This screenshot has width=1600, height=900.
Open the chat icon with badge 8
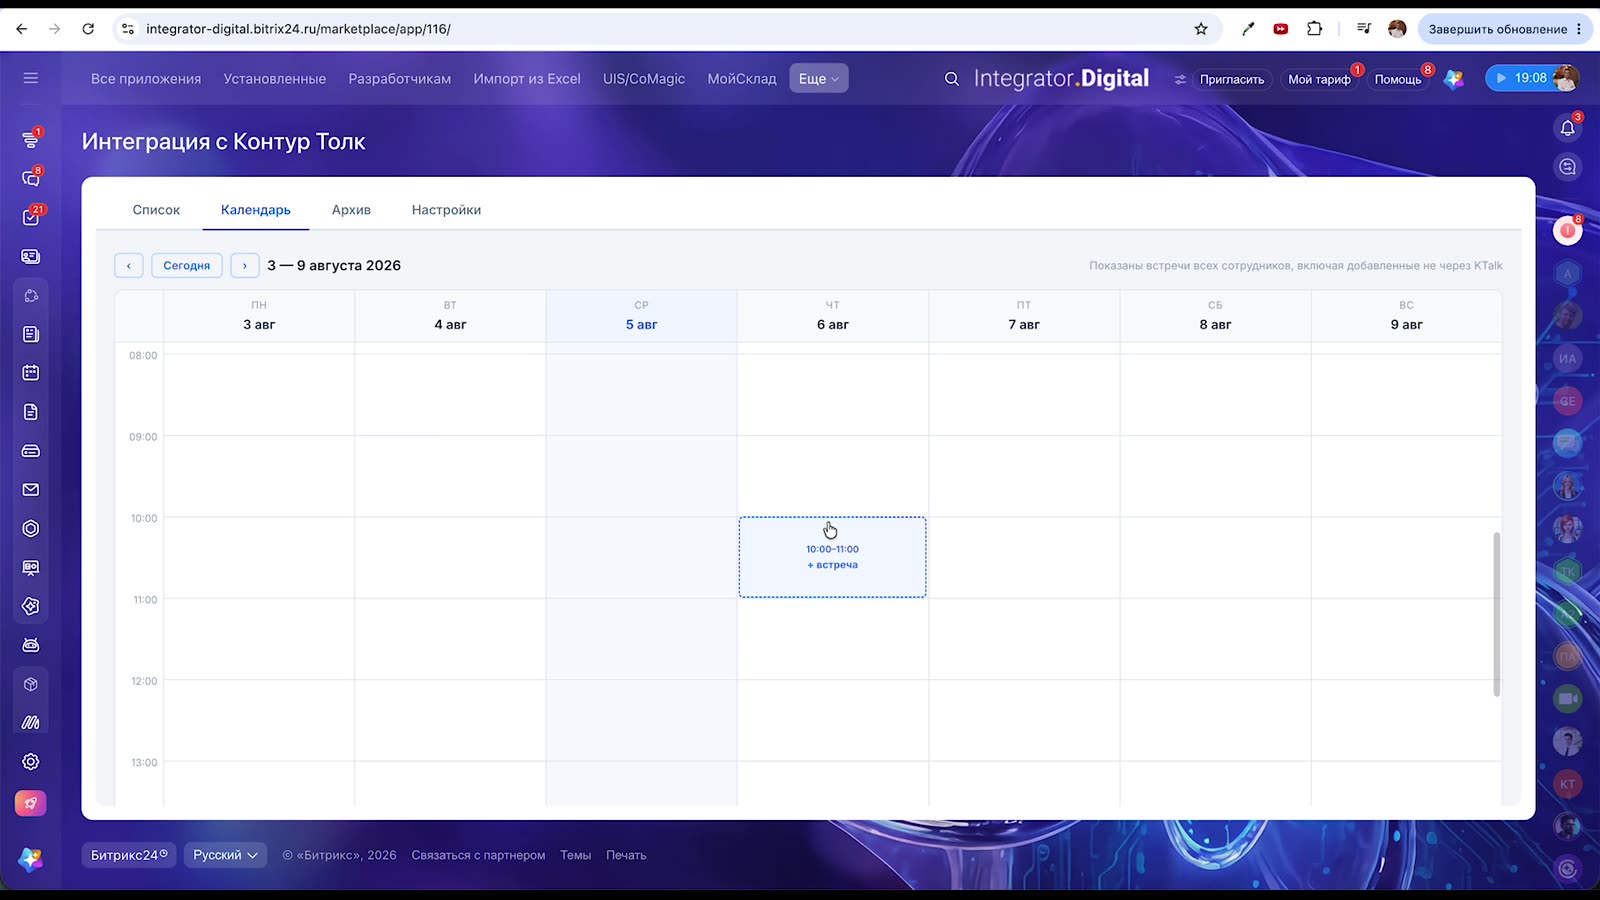(31, 178)
